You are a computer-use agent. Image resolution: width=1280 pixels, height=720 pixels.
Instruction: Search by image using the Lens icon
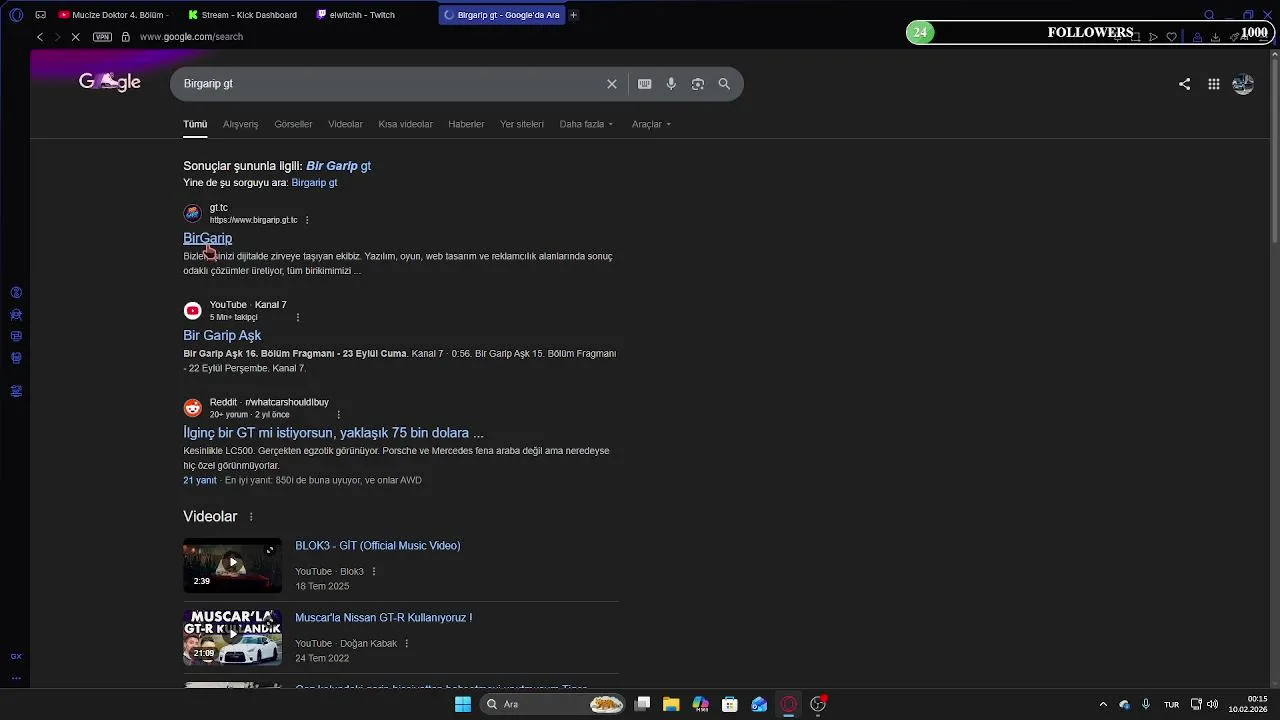click(698, 84)
